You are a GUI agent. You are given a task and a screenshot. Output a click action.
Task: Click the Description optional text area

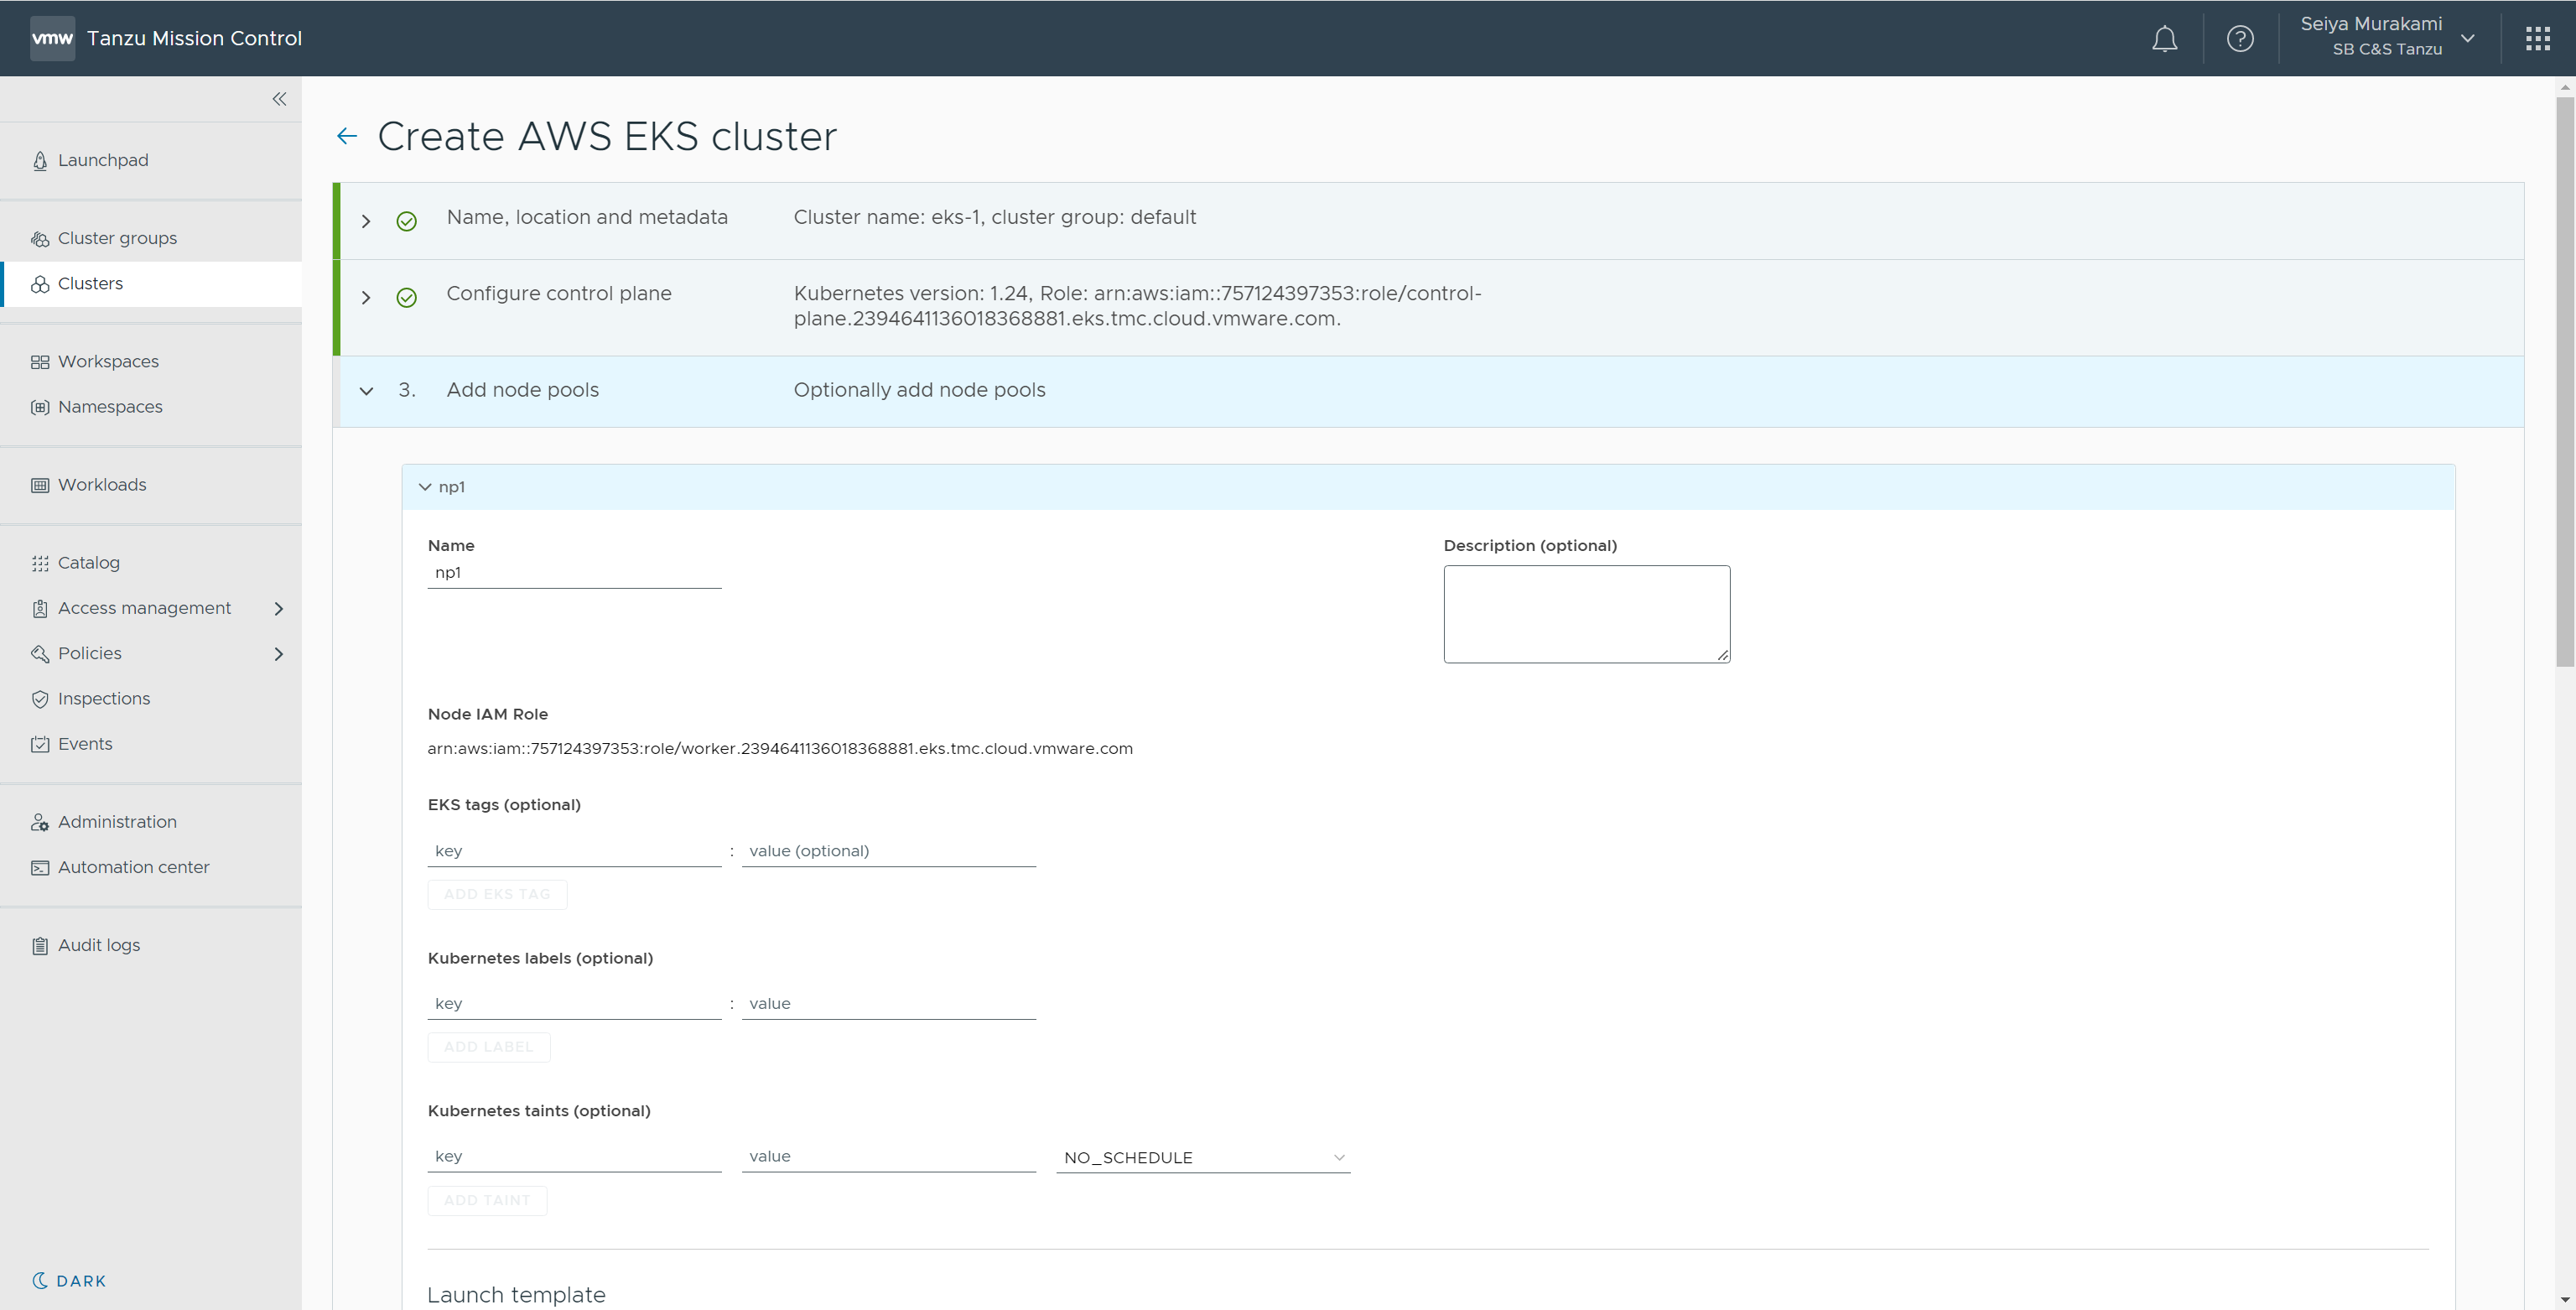[x=1586, y=614]
